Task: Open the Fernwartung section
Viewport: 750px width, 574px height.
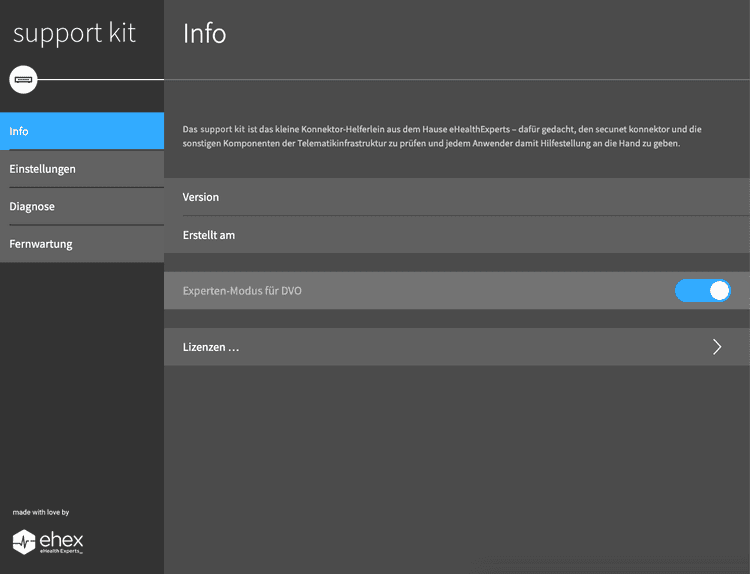Action: click(82, 244)
